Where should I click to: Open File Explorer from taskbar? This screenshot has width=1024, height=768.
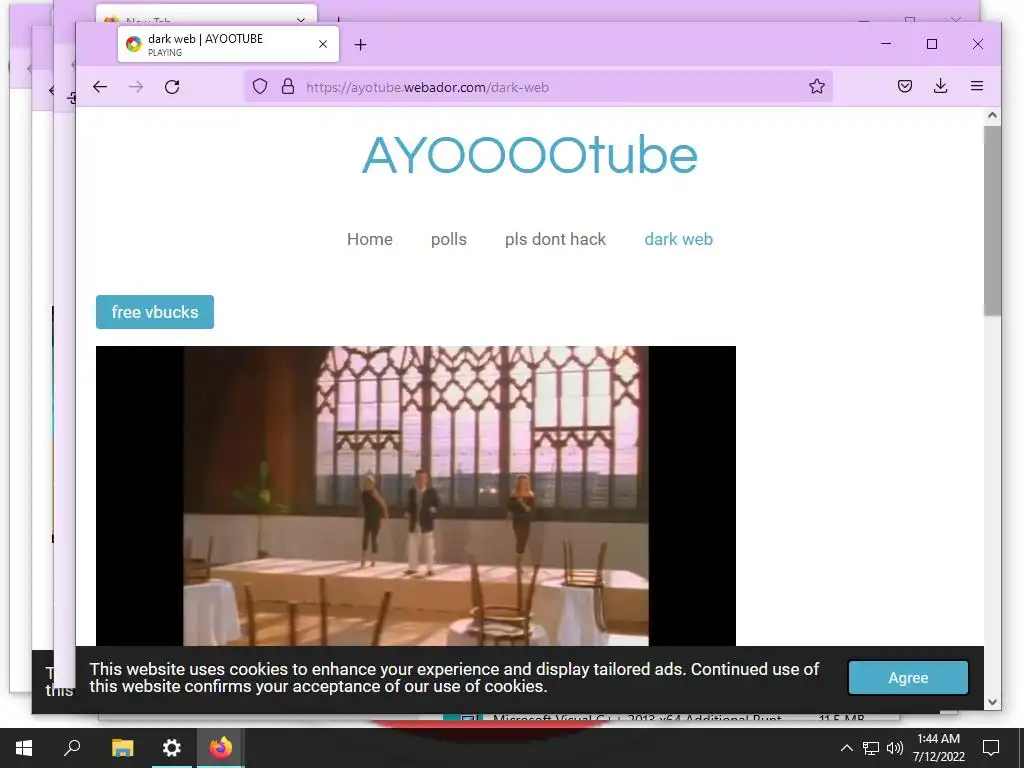[x=122, y=748]
